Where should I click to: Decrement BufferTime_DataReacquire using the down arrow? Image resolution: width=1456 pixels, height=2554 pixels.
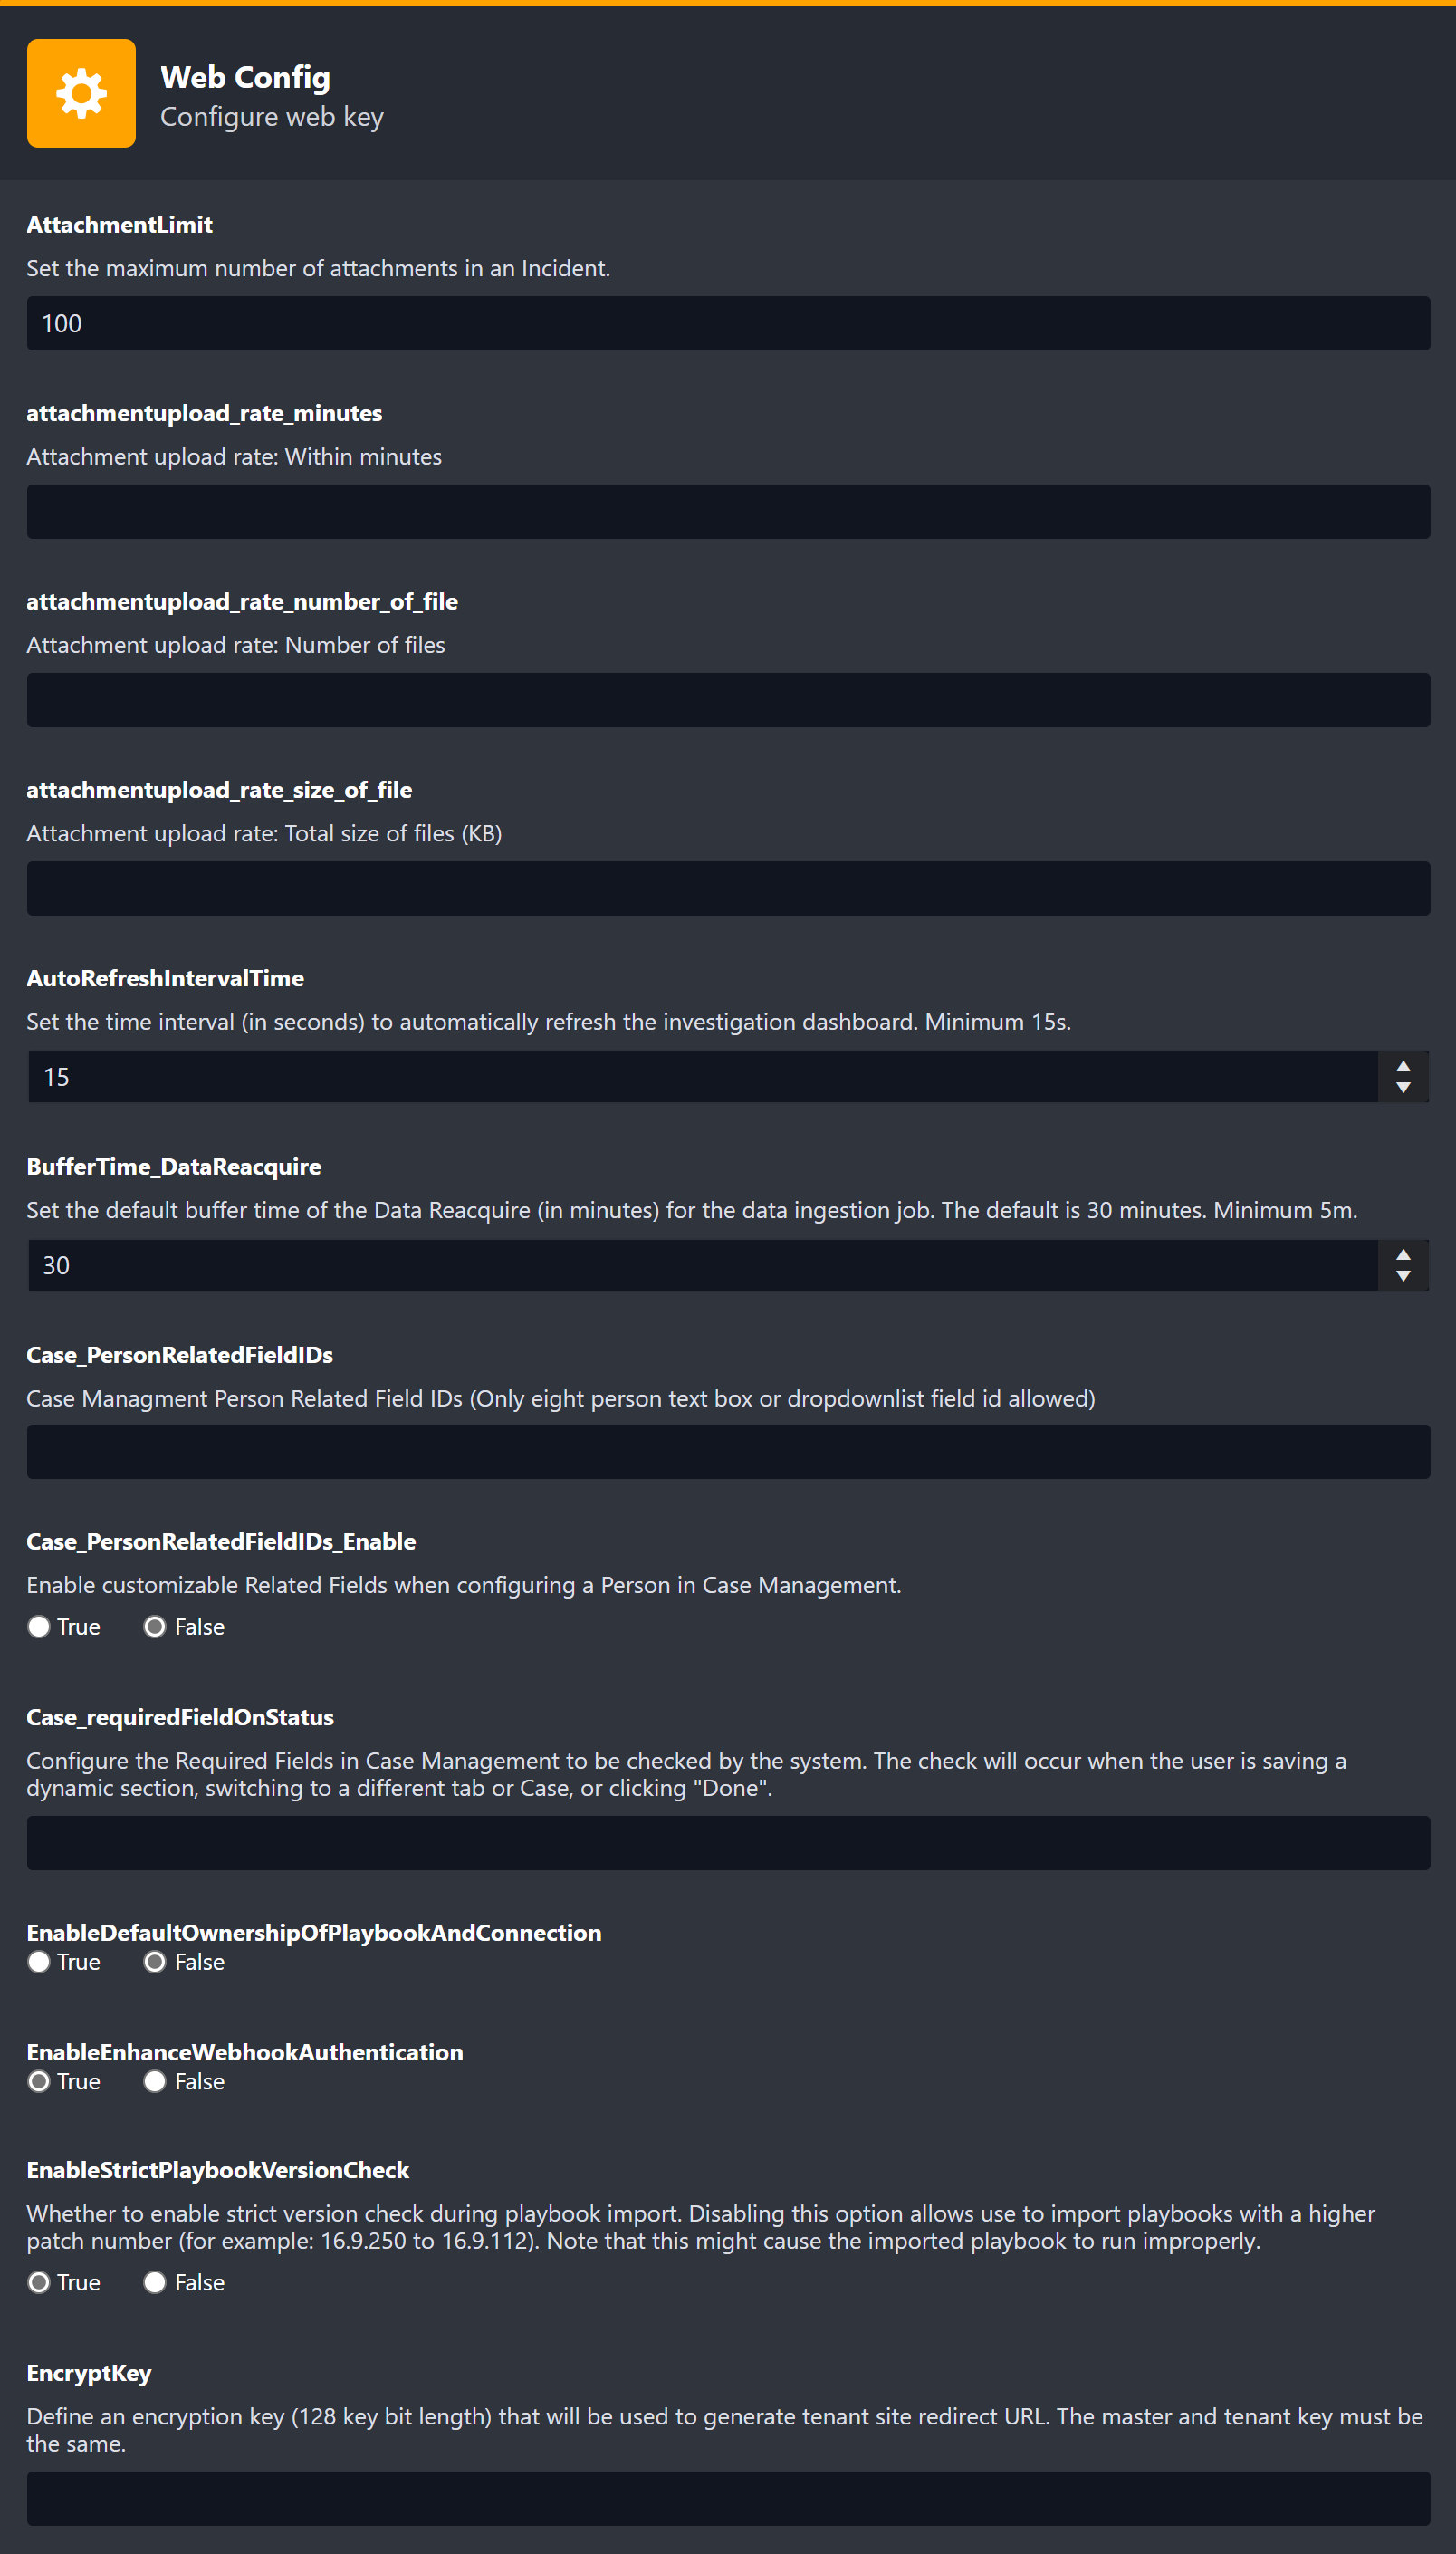click(1402, 1276)
